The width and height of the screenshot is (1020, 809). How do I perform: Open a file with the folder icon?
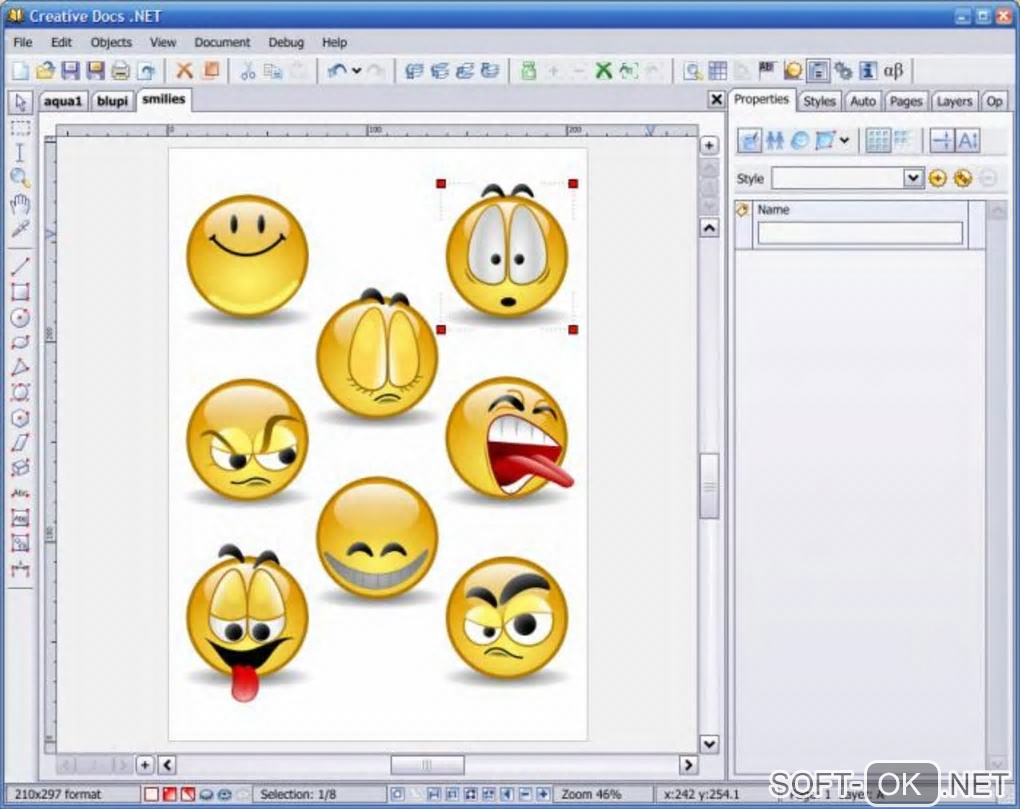click(45, 71)
